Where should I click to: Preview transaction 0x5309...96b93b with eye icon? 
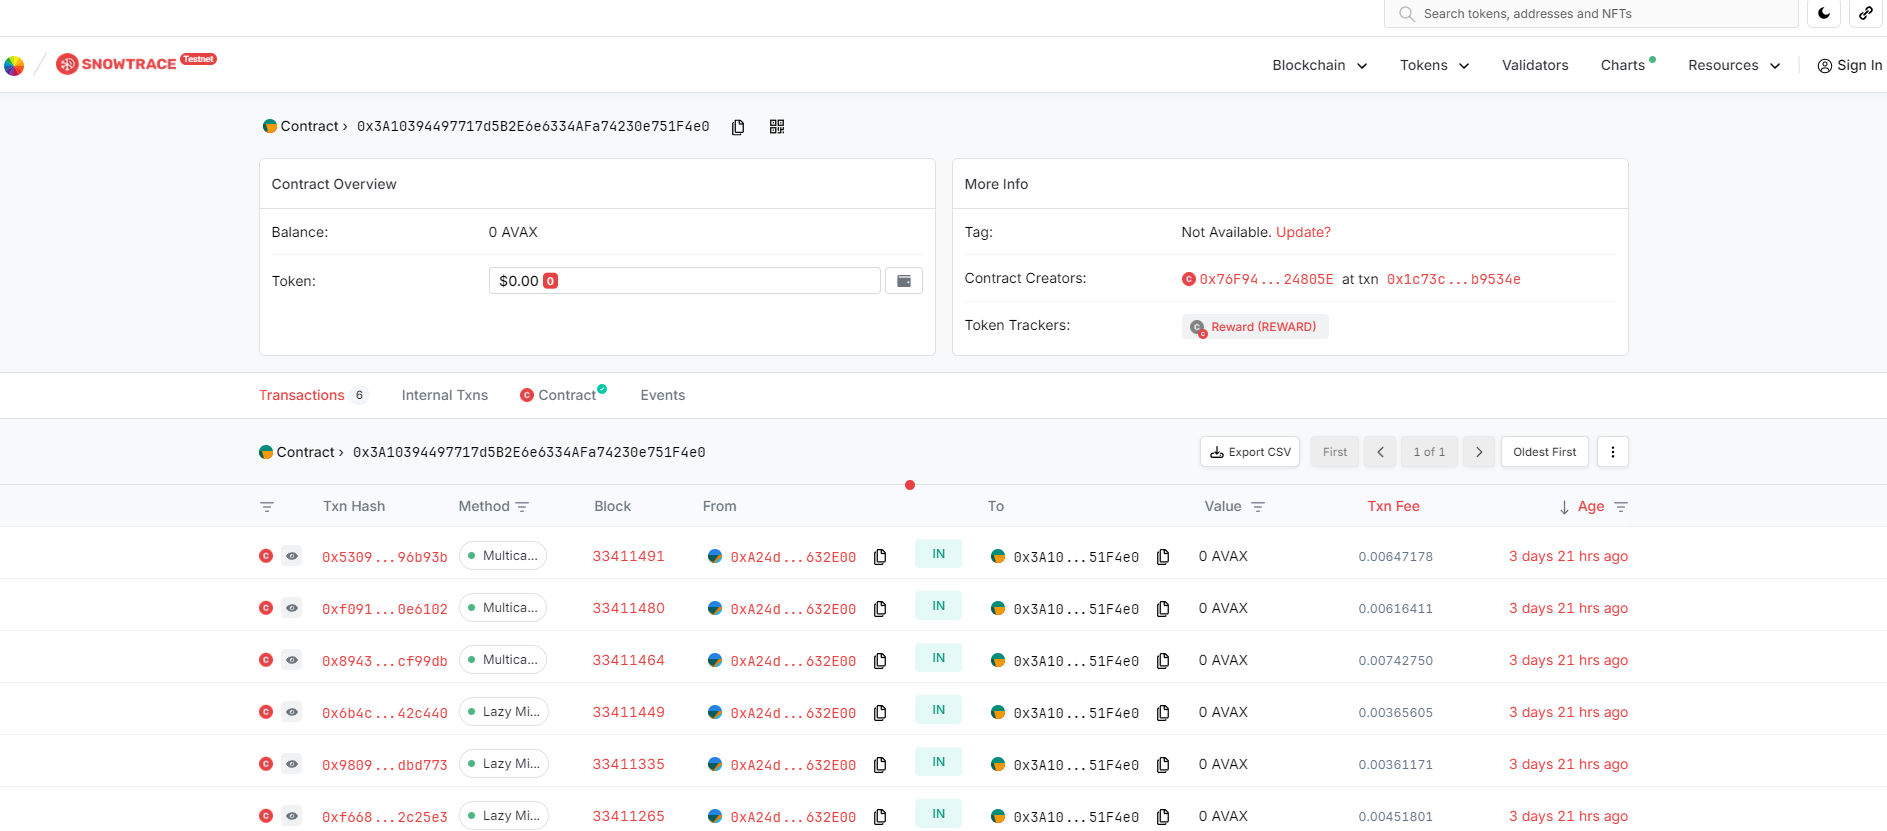click(292, 556)
